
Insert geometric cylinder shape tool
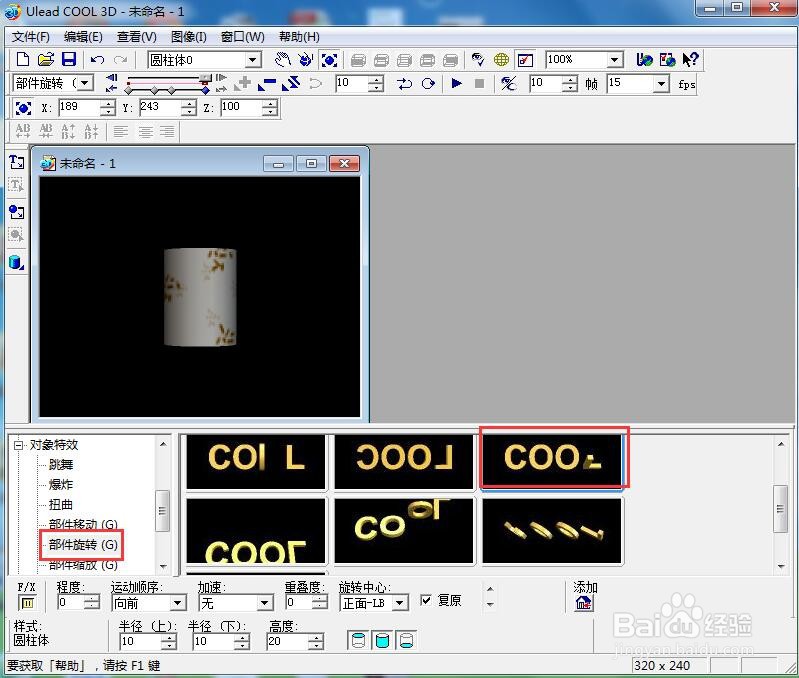tap(16, 262)
